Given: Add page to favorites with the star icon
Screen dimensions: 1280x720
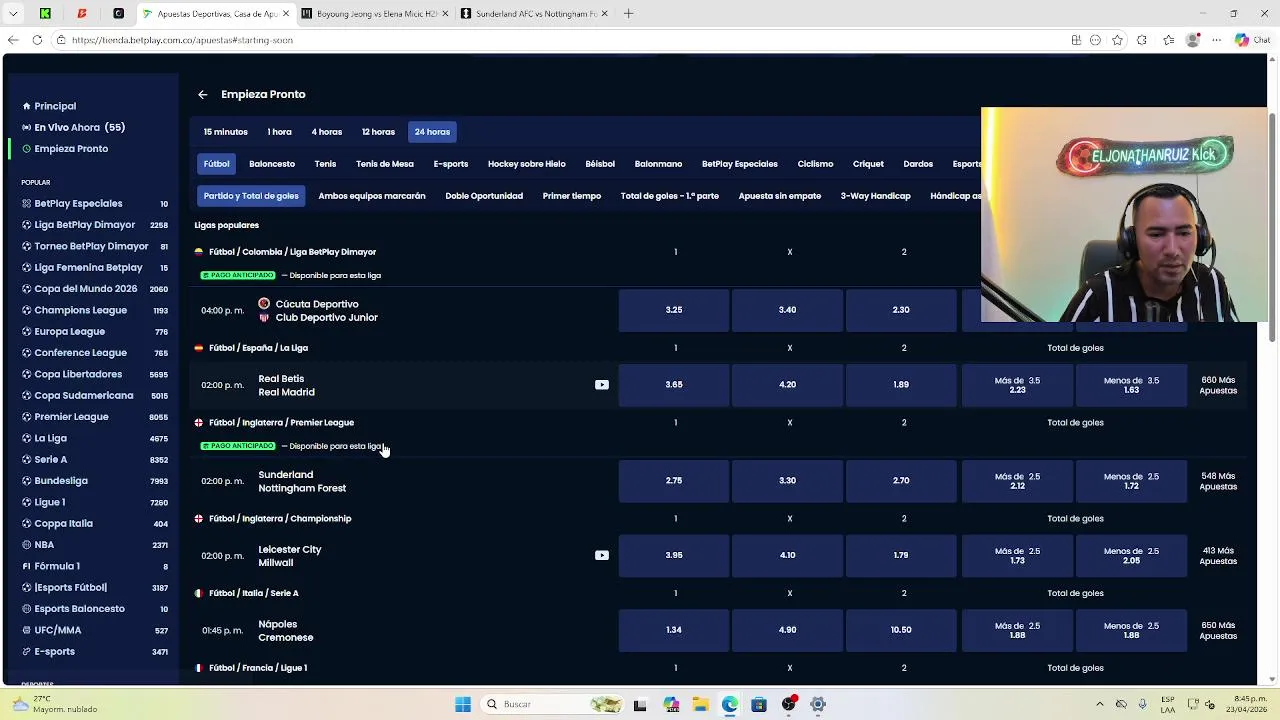Looking at the screenshot, I should tap(1117, 40).
